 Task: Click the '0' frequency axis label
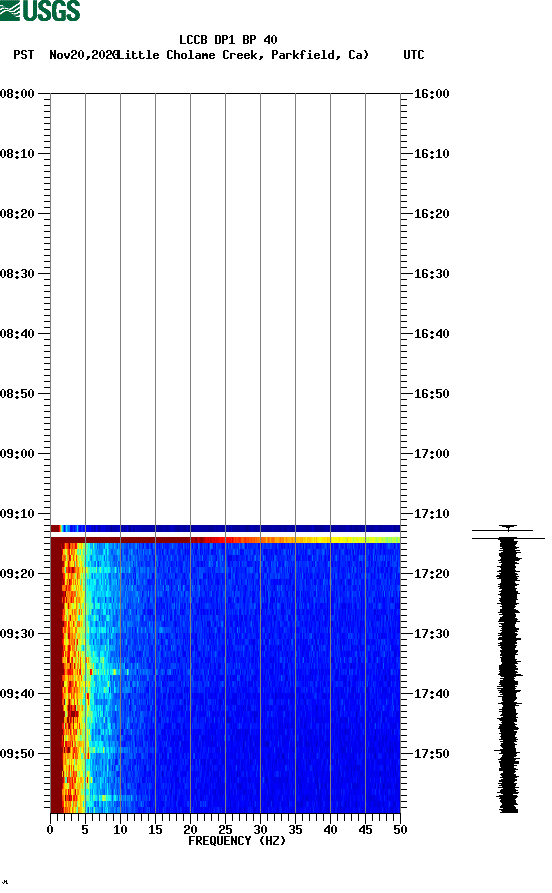pyautogui.click(x=50, y=830)
